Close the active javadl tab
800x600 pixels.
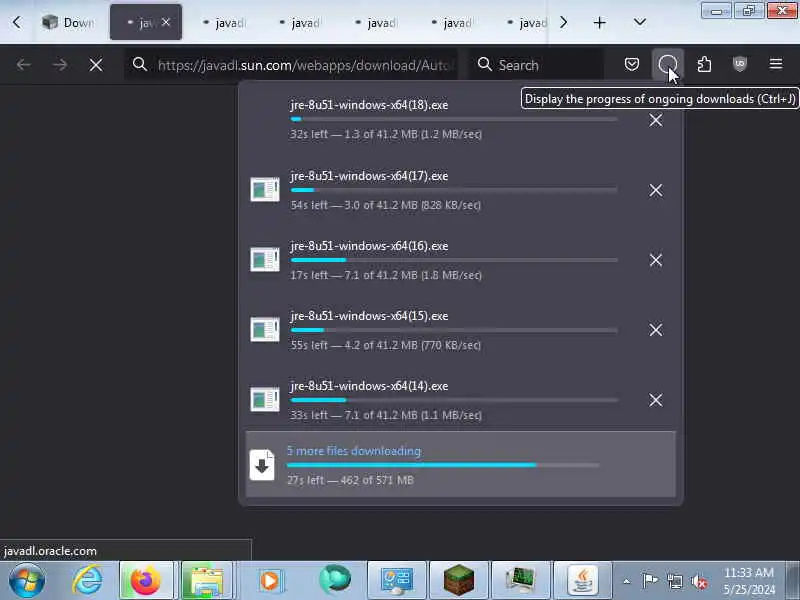[x=166, y=22]
